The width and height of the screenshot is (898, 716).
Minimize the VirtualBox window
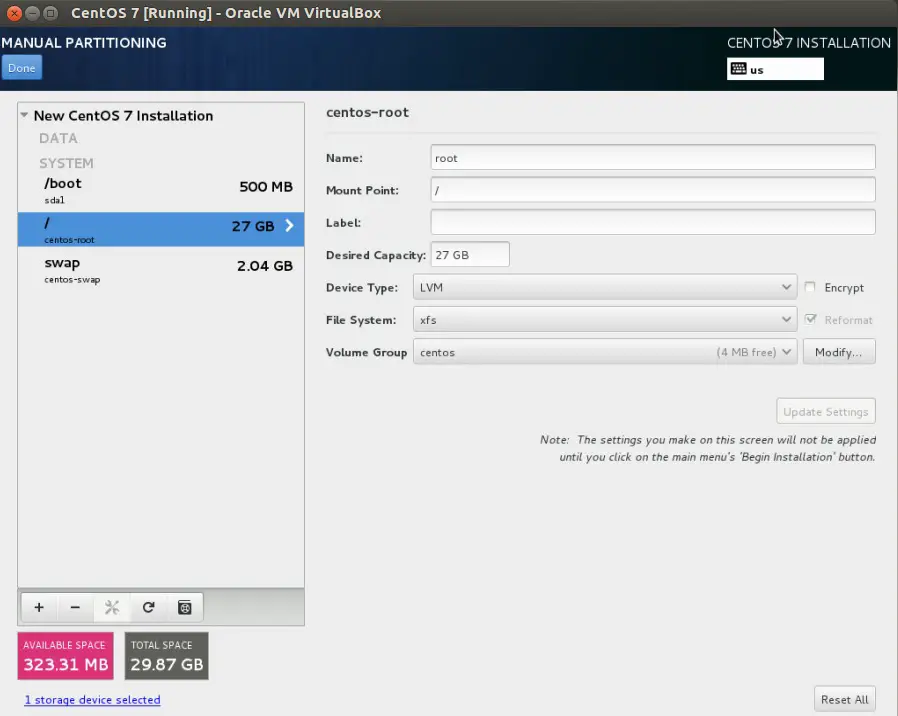(x=33, y=13)
